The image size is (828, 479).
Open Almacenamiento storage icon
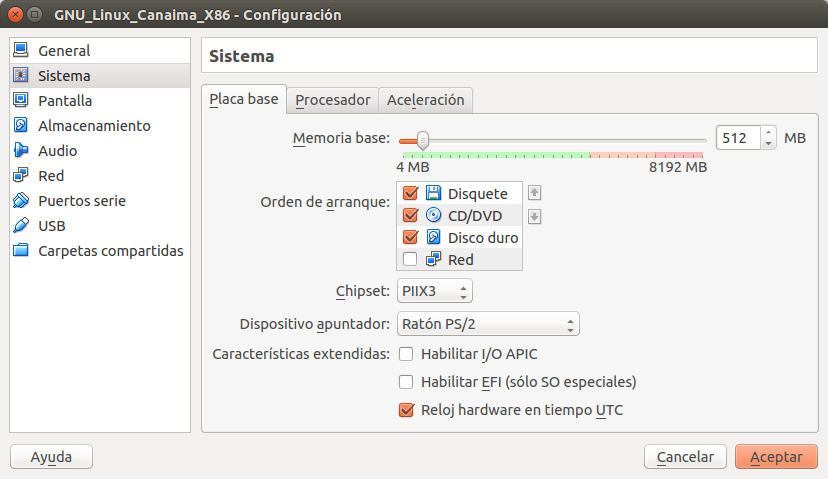click(x=20, y=126)
